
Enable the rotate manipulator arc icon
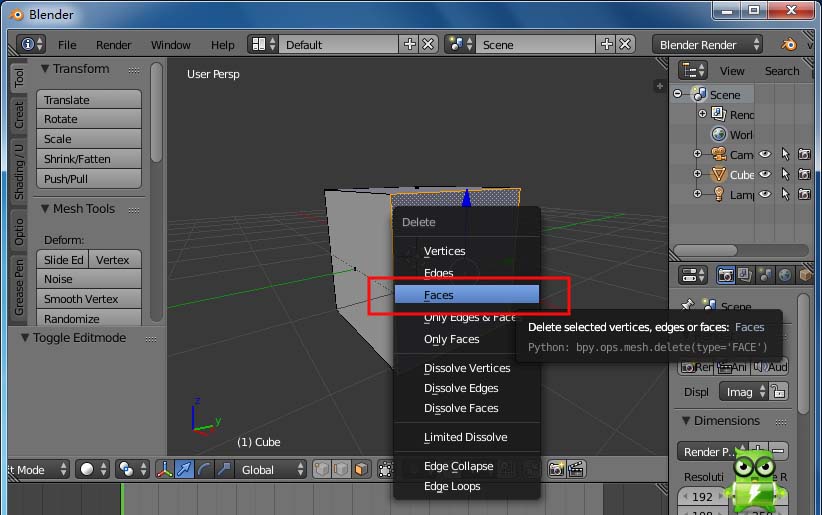[x=205, y=469]
